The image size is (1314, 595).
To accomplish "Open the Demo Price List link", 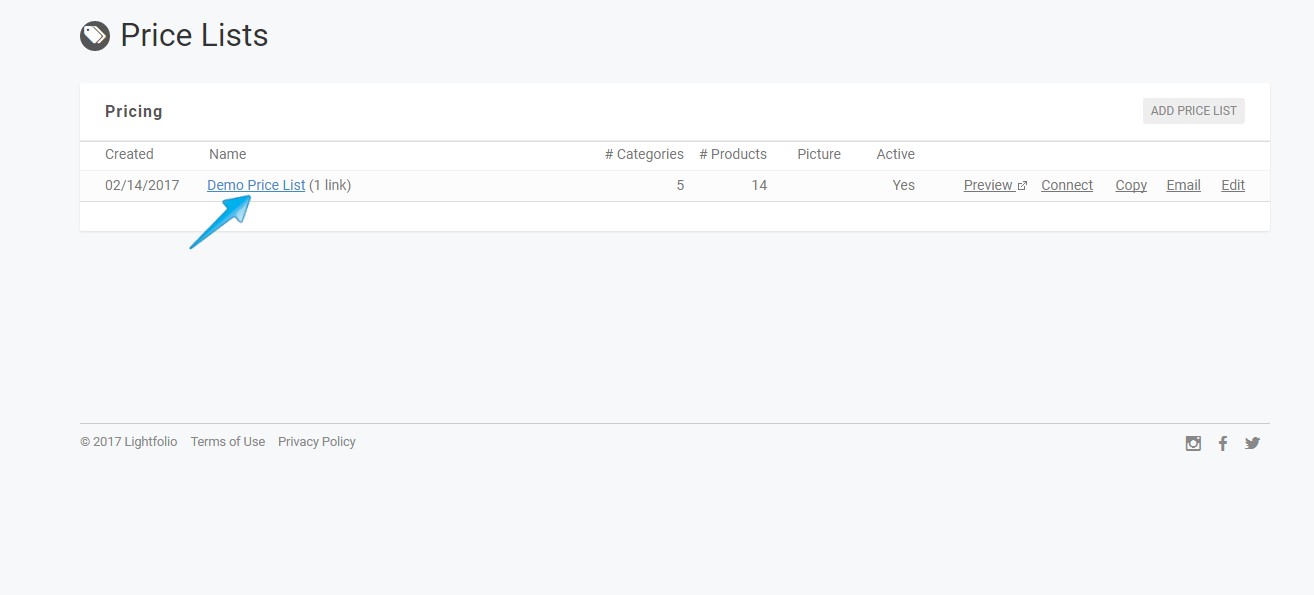I will [256, 185].
